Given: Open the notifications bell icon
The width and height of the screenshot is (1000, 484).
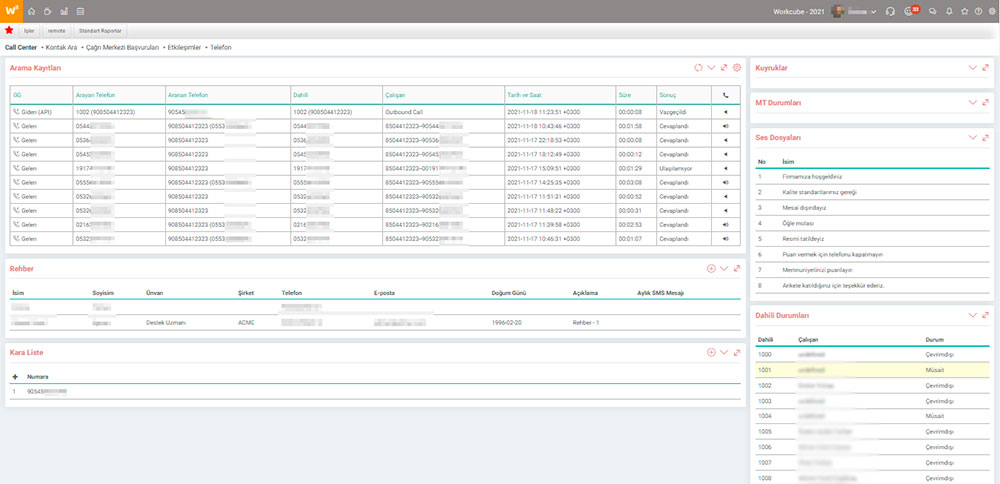Looking at the screenshot, I should point(949,11).
